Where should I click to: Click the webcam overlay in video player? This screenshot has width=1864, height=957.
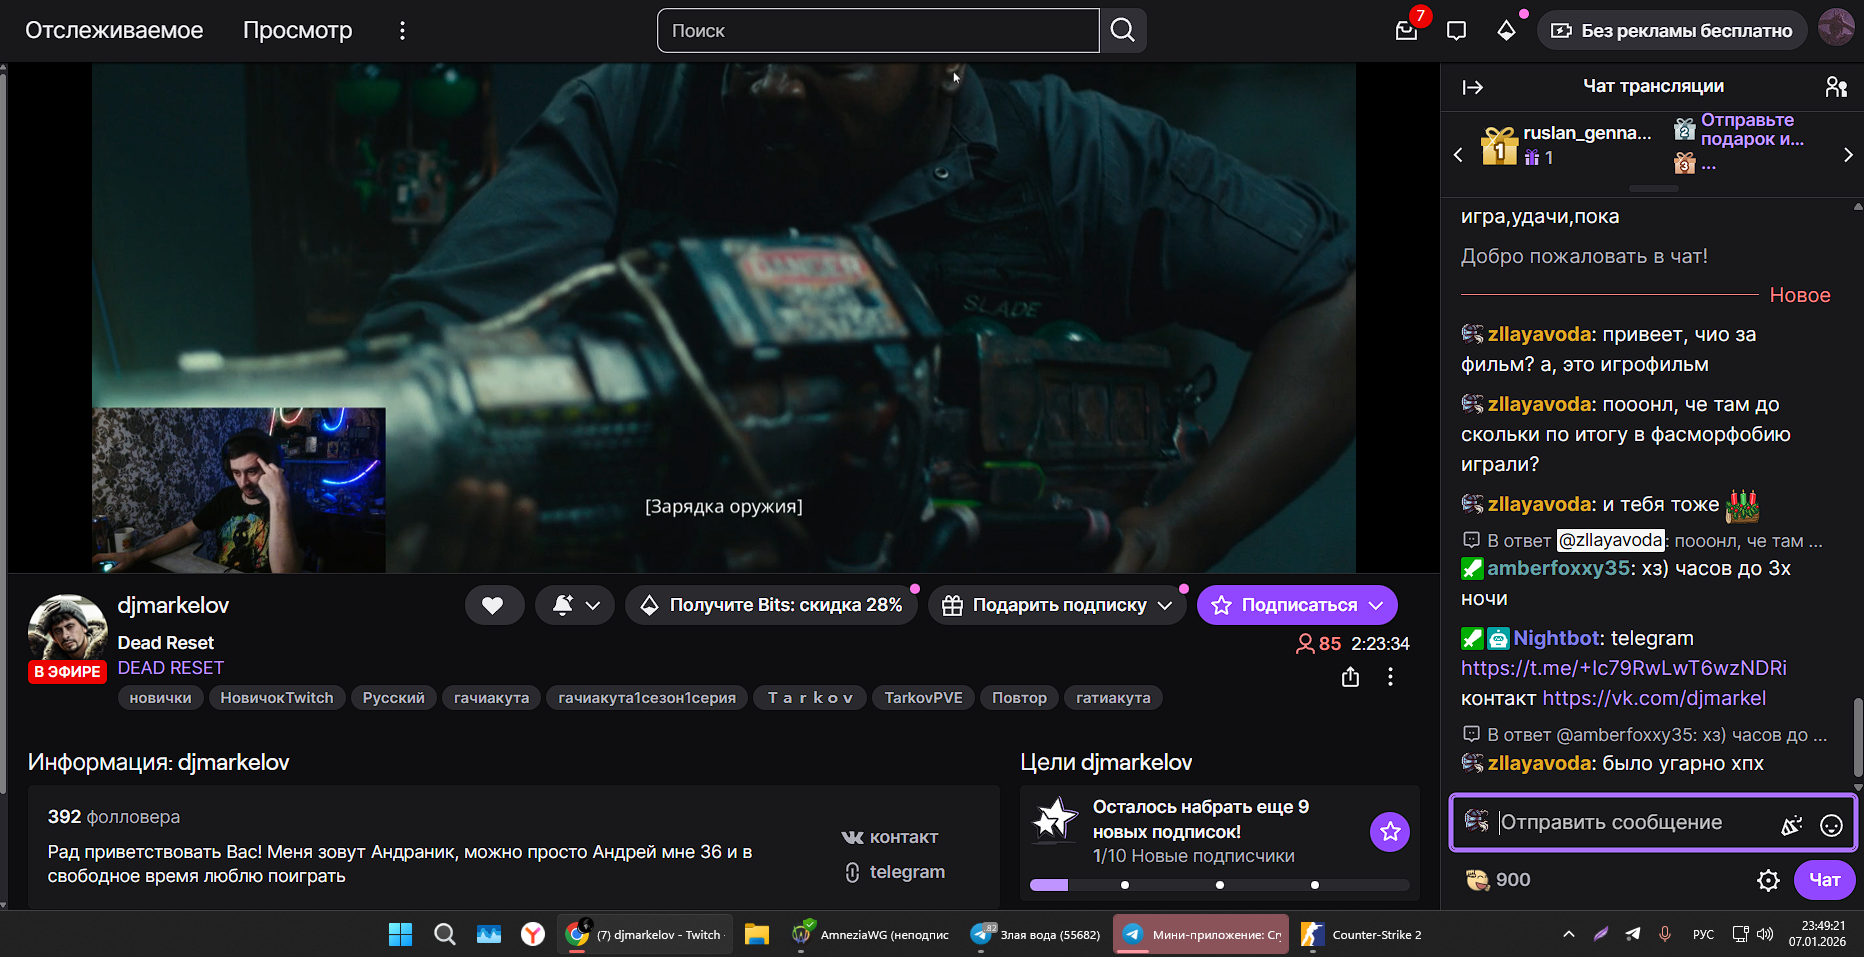coord(239,490)
